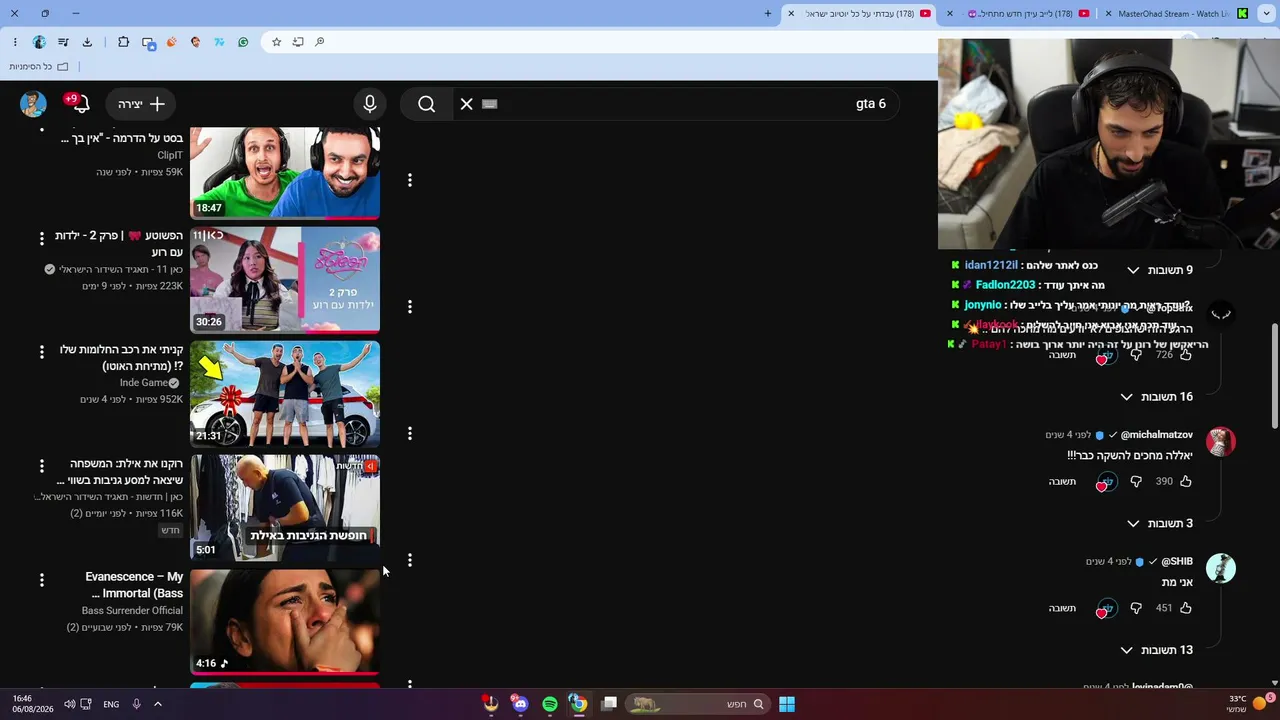
Task: Like the comment with 726 likes
Action: pos(1186,355)
